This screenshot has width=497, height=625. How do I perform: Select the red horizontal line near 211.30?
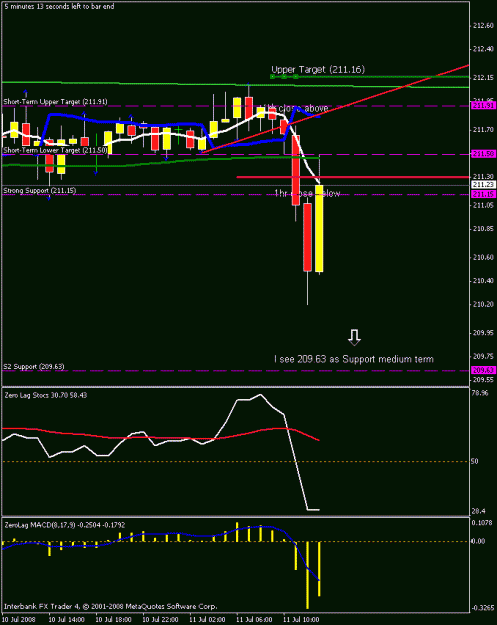pos(353,177)
